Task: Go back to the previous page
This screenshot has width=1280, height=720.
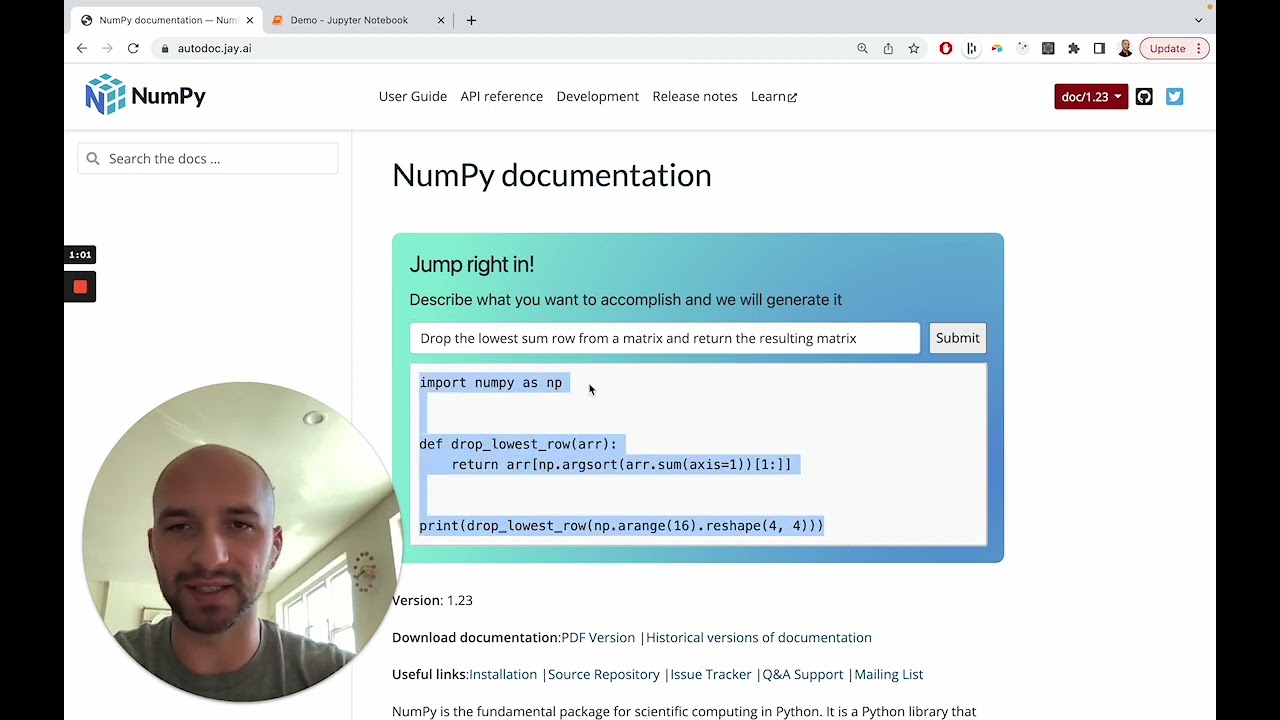Action: [82, 48]
